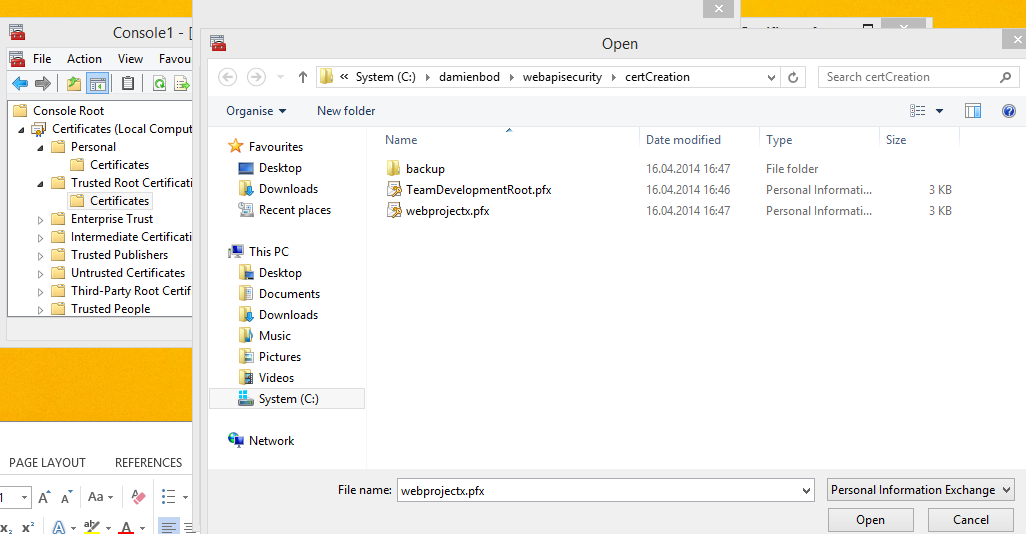This screenshot has height=534, width=1026.
Task: Select Network in the navigation pane
Action: (271, 441)
